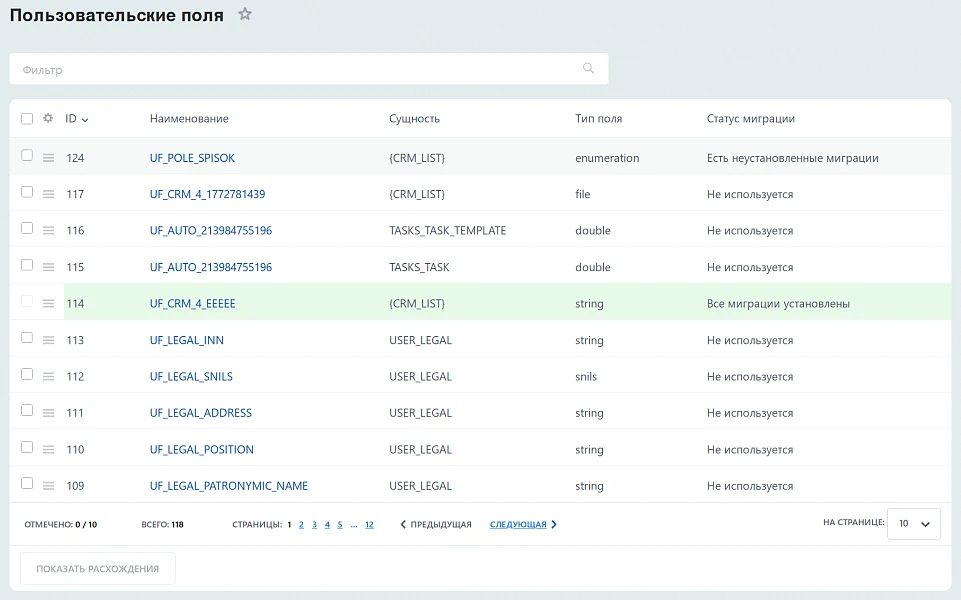Open the UF_LEGAL_POSITION field link
Screen dimensions: 961x600
click(x=202, y=449)
